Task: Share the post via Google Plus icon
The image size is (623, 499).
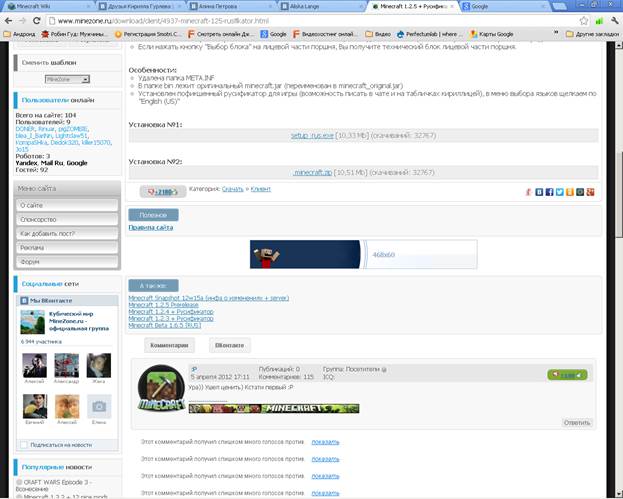Action: (590, 192)
